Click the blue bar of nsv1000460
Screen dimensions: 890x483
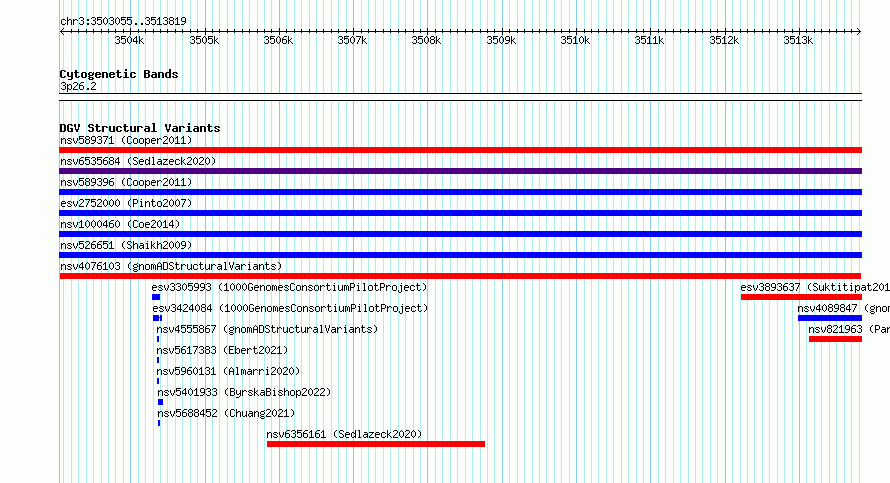(x=460, y=234)
